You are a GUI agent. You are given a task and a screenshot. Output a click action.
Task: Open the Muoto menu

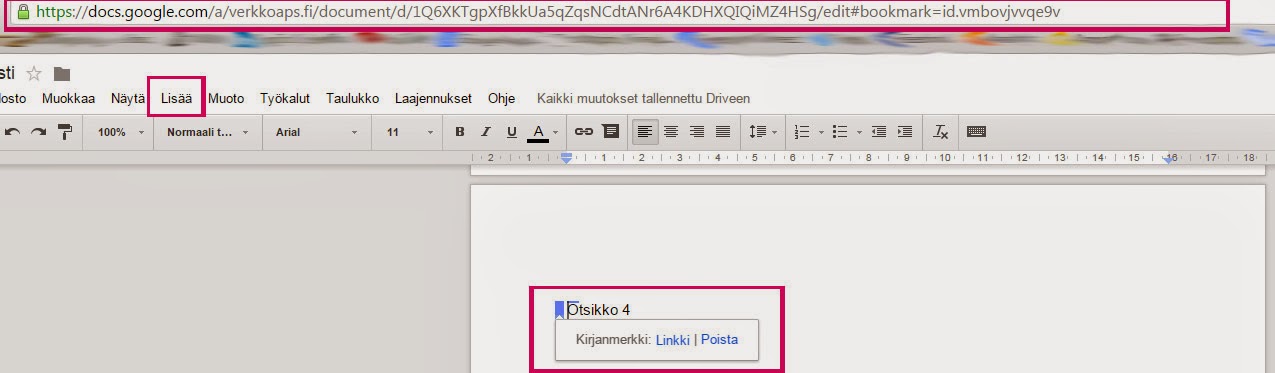coord(226,98)
